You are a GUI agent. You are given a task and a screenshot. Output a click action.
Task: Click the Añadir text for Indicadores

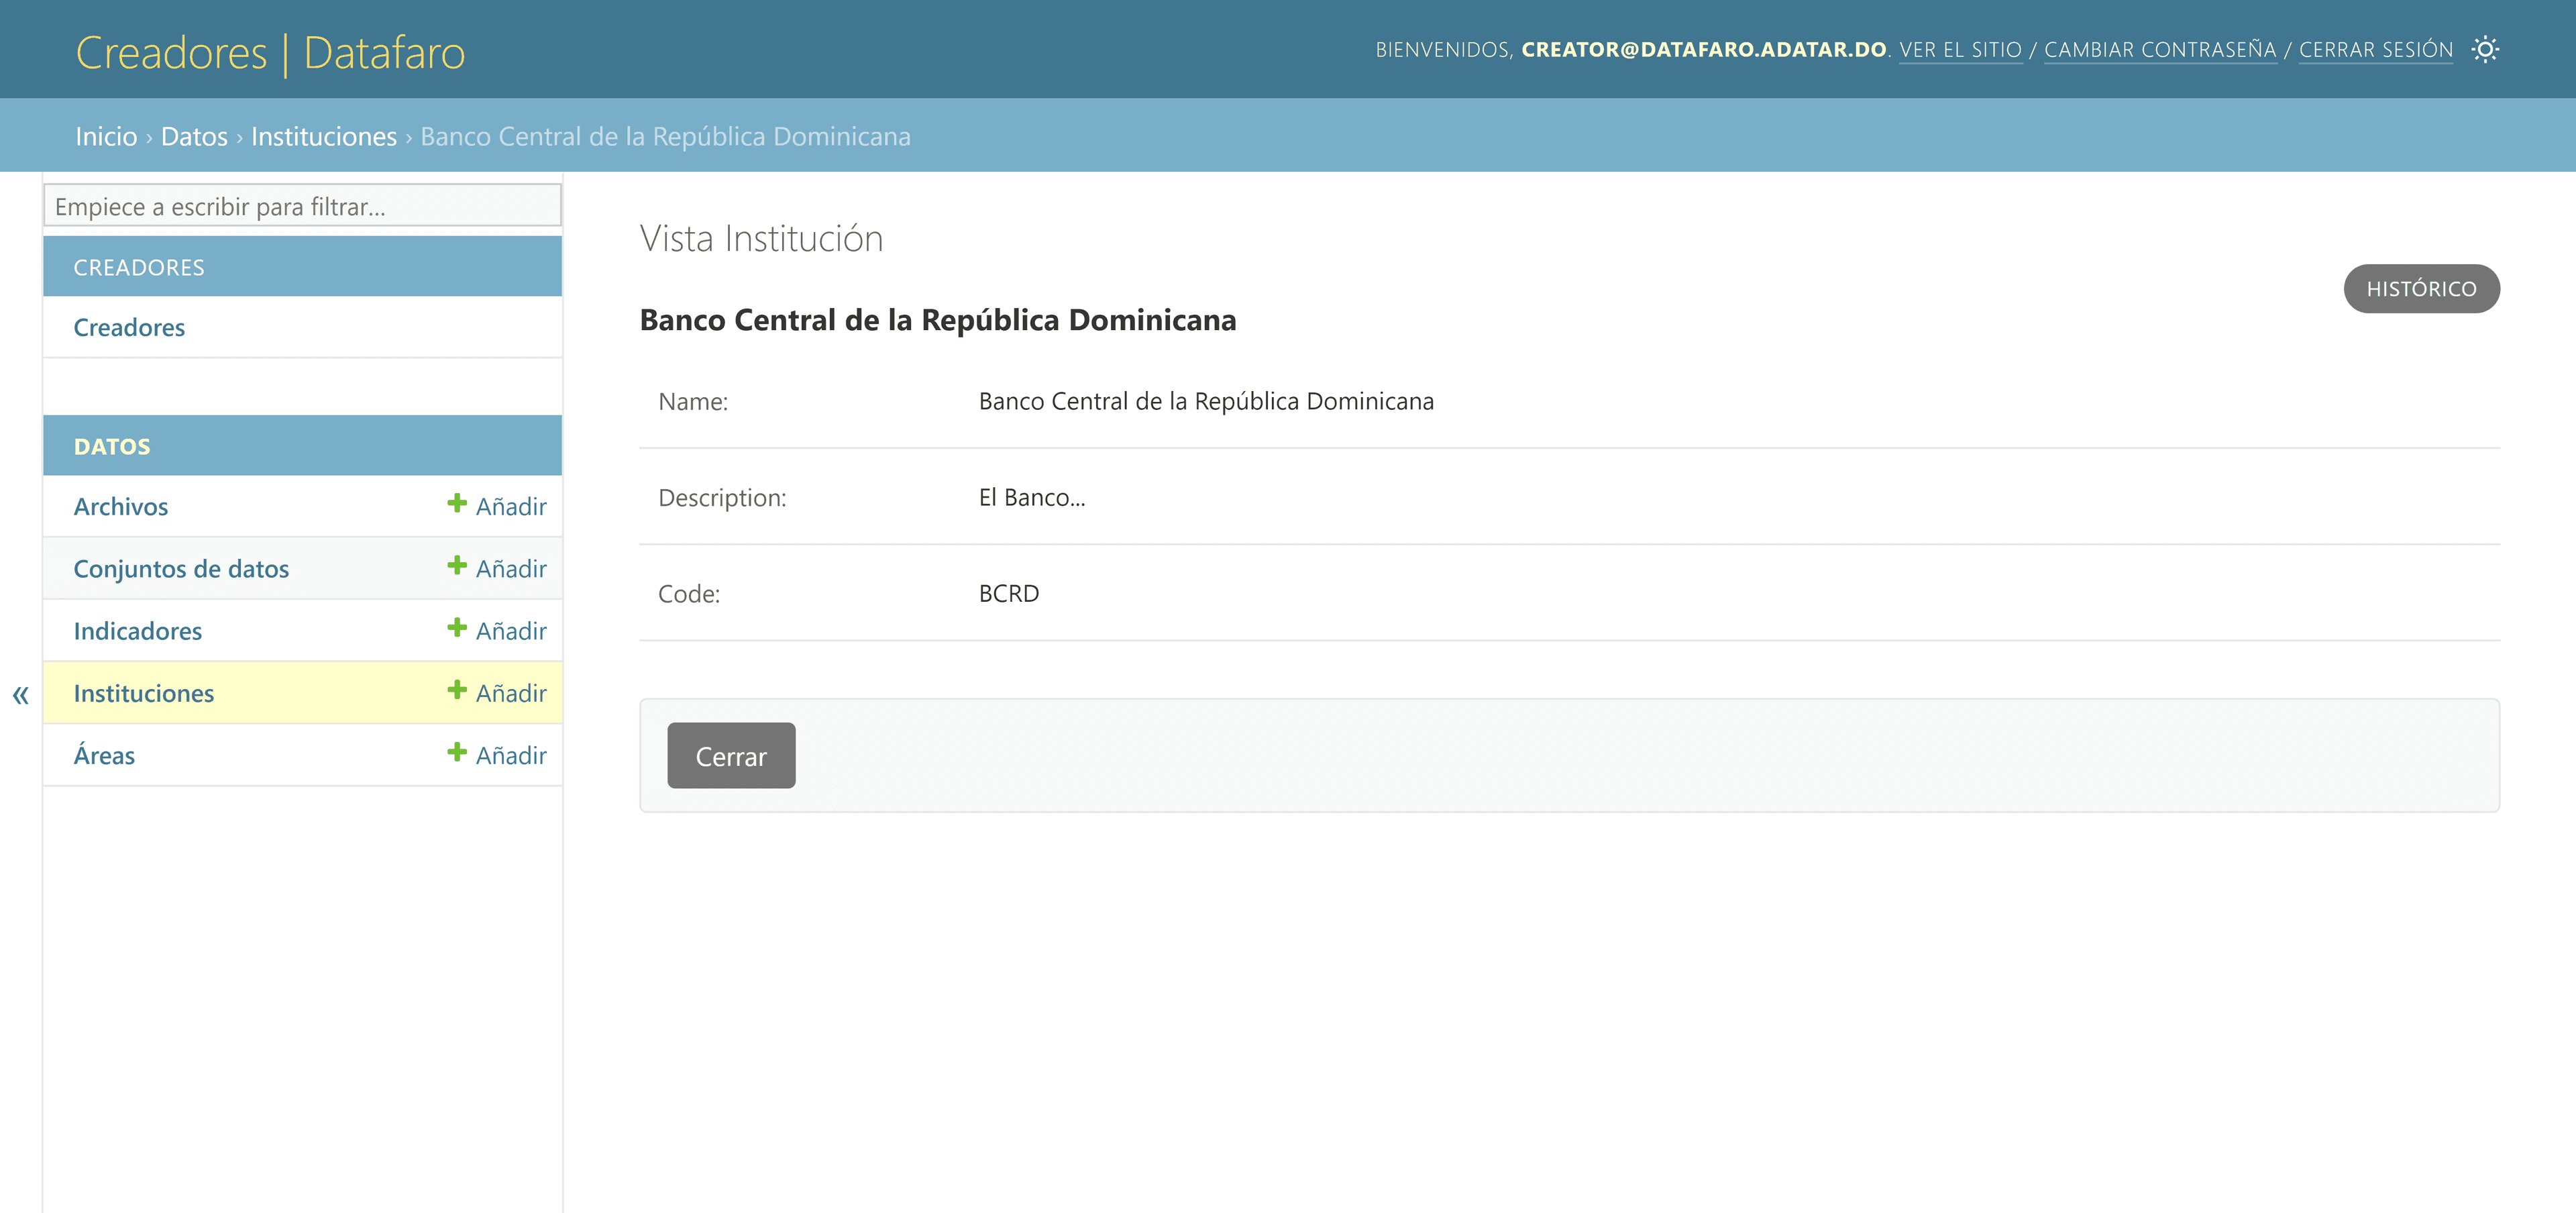point(511,631)
